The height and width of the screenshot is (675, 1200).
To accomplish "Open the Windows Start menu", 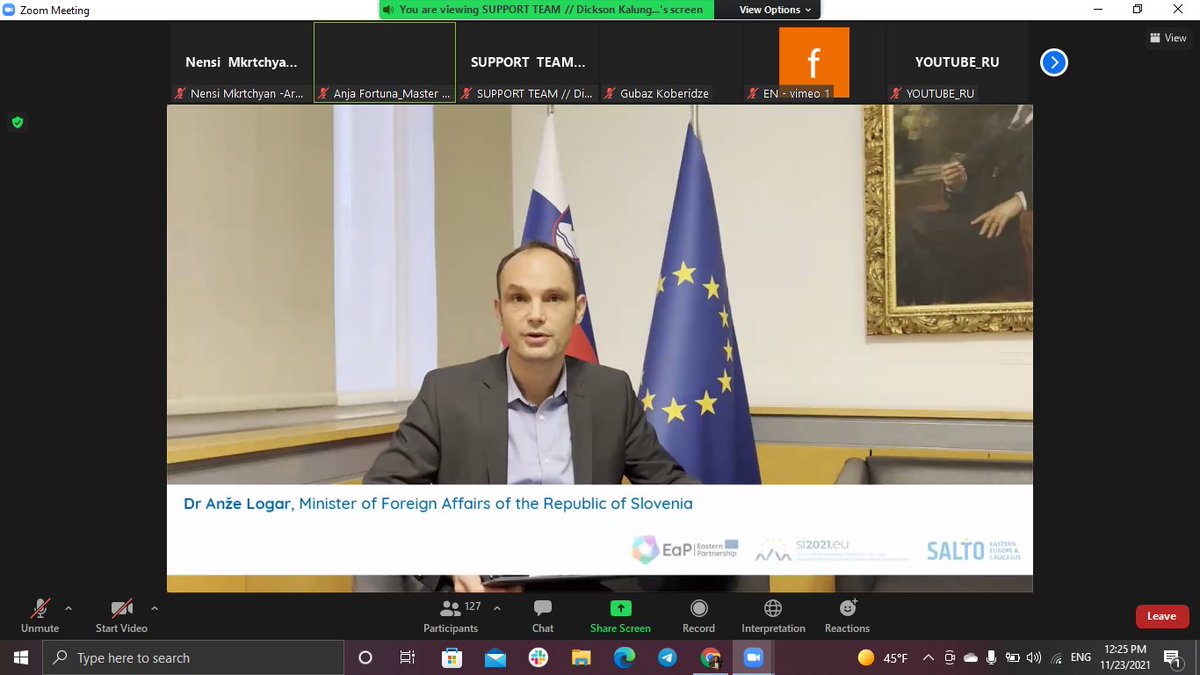I will coord(21,658).
